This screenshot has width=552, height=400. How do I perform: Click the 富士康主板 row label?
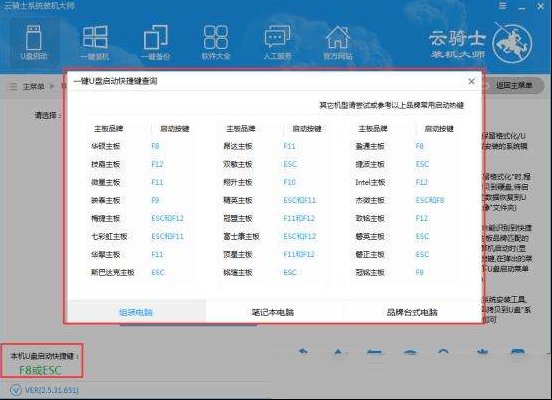pyautogui.click(x=242, y=236)
